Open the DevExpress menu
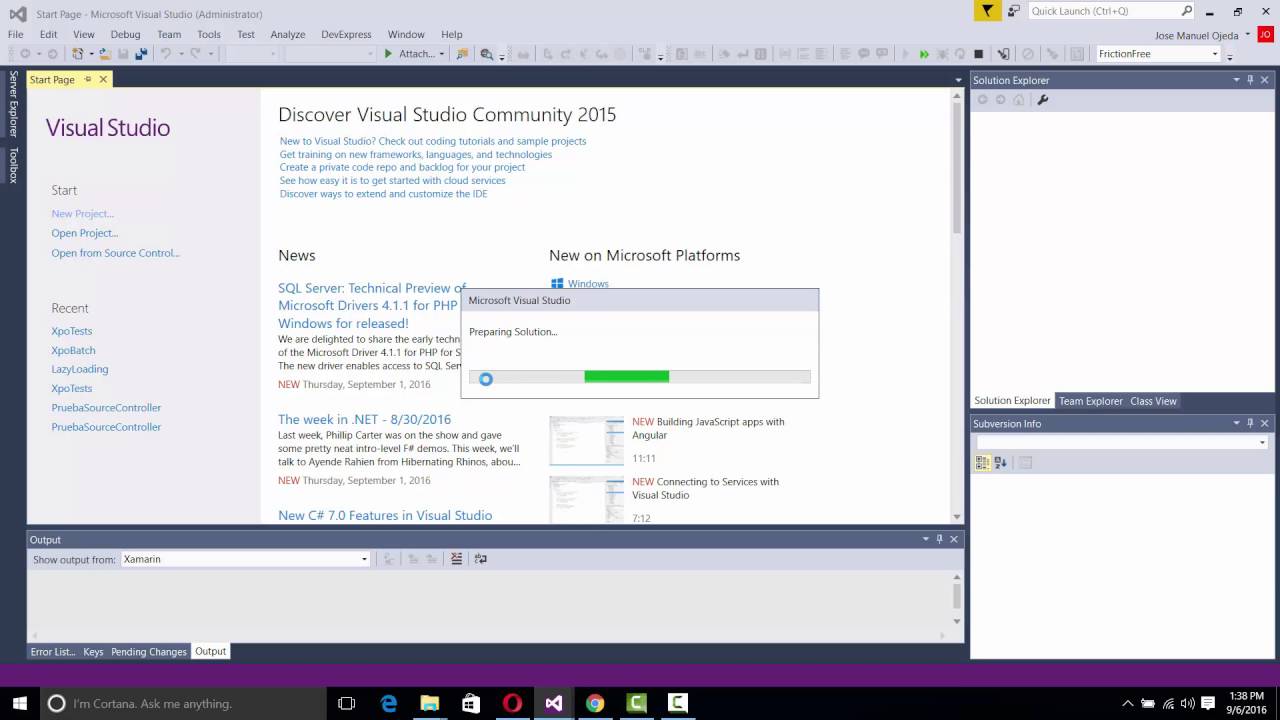The width and height of the screenshot is (1280, 720). [346, 34]
